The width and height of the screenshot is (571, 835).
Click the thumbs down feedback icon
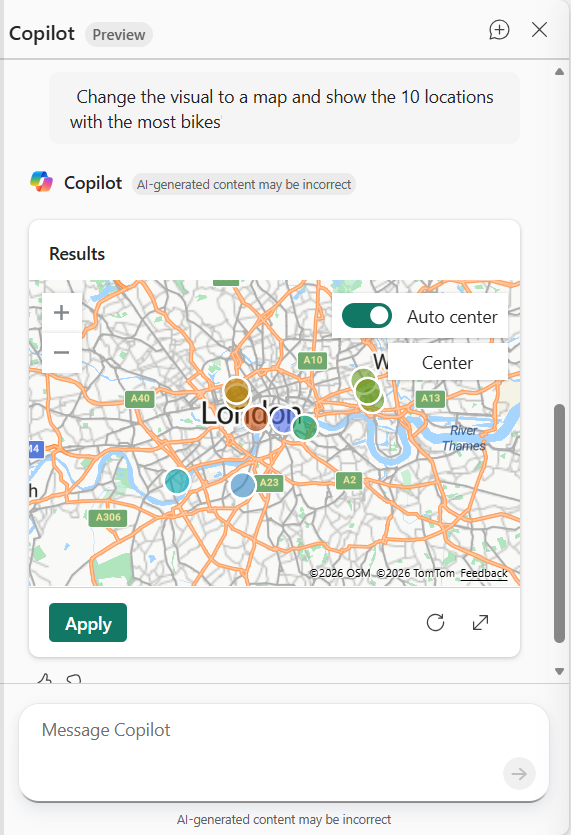click(74, 678)
